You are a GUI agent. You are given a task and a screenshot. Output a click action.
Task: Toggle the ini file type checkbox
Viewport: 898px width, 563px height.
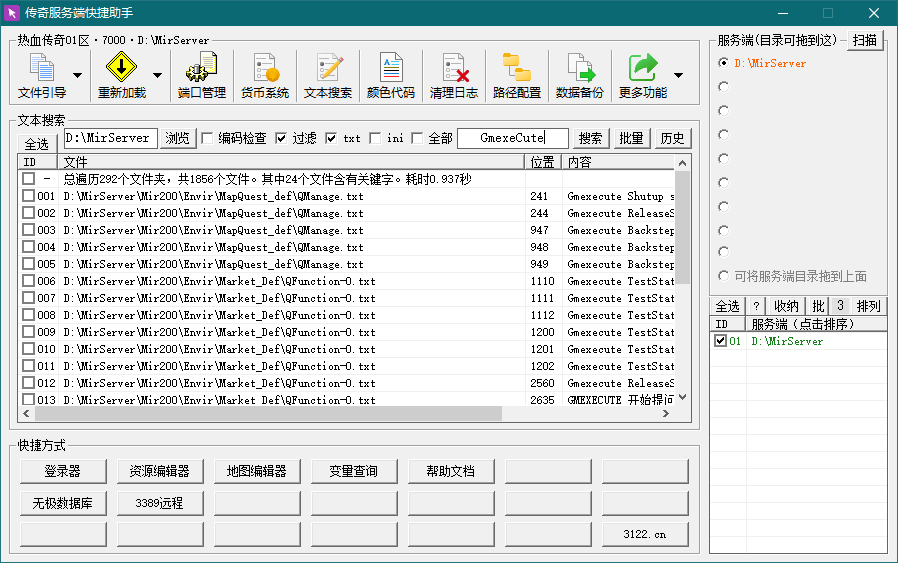point(375,138)
